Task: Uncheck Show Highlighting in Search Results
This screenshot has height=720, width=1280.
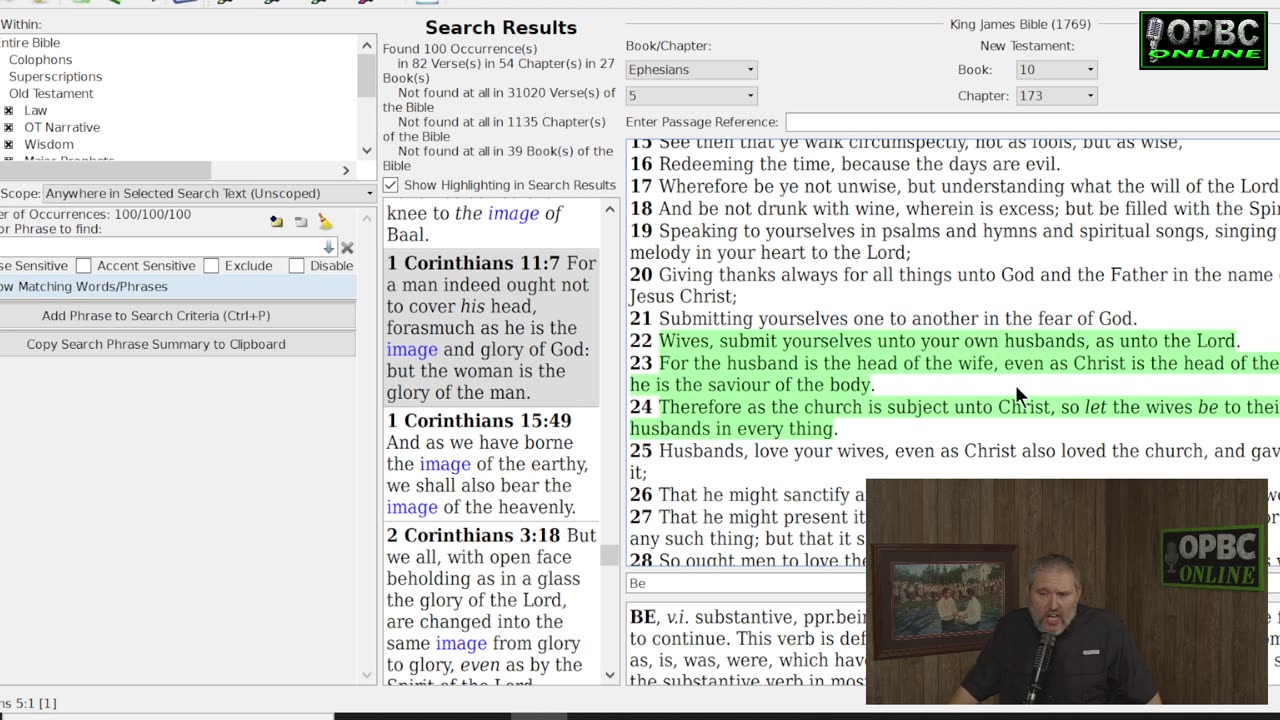Action: coord(391,185)
